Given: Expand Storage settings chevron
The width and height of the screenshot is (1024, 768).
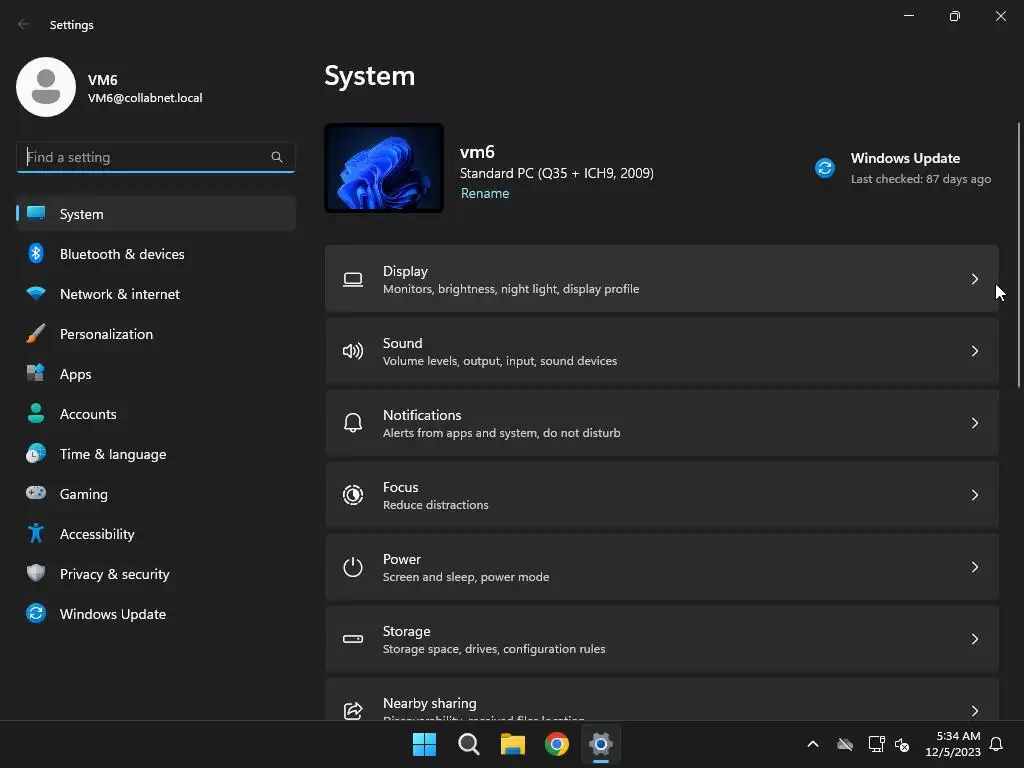Looking at the screenshot, I should tap(974, 639).
